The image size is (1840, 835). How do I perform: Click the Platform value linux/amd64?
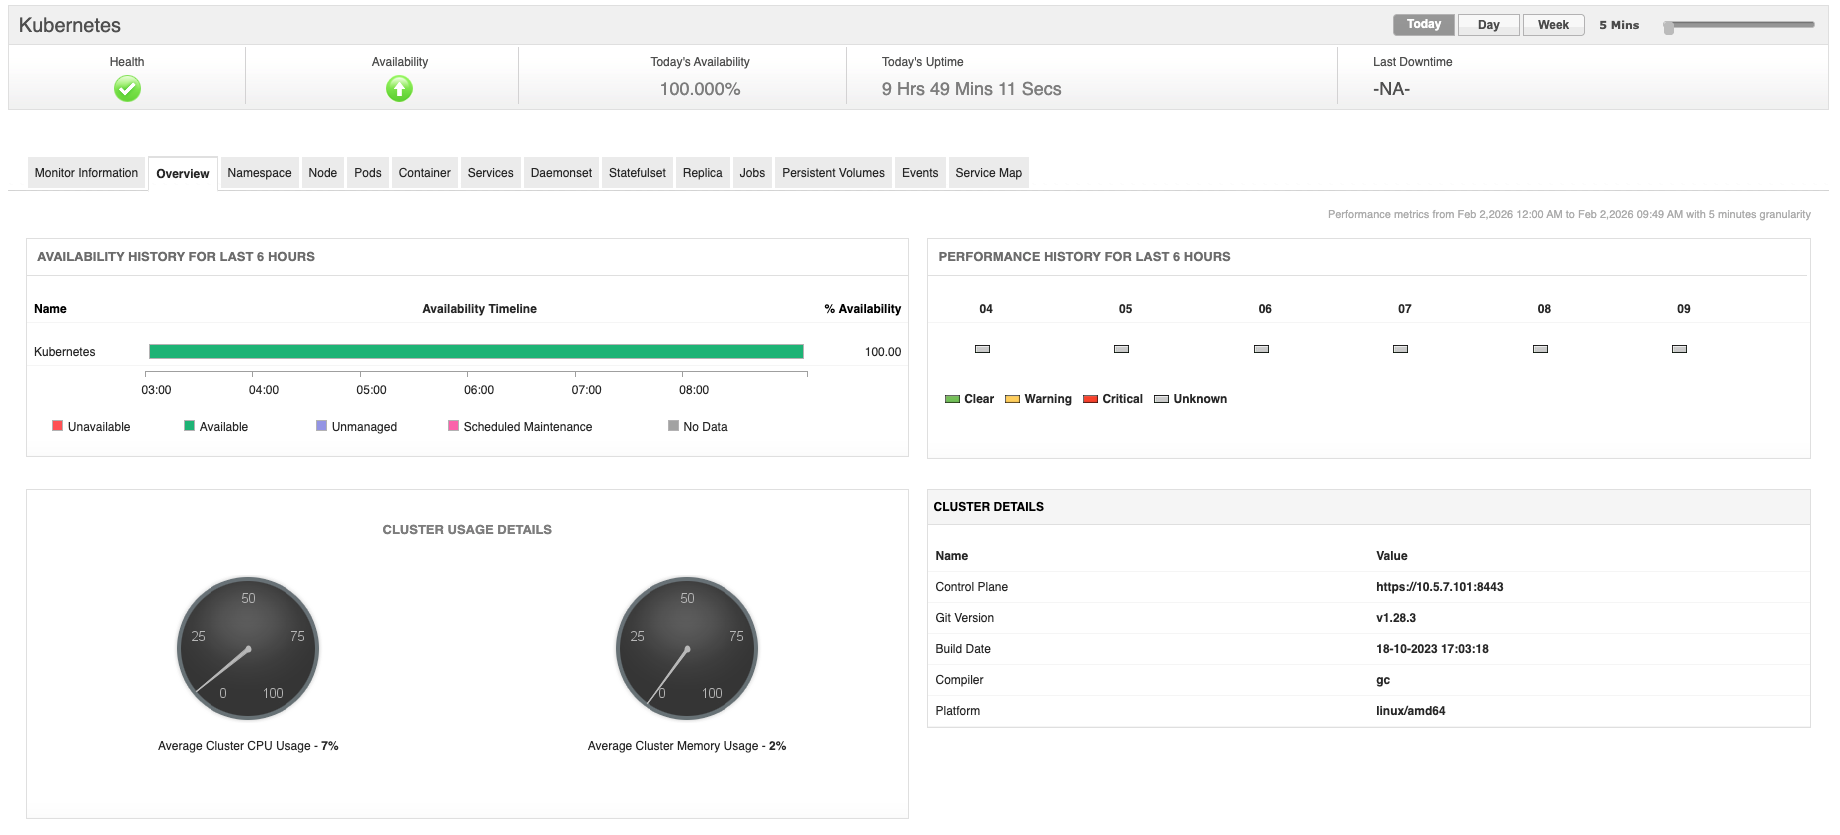[1410, 711]
